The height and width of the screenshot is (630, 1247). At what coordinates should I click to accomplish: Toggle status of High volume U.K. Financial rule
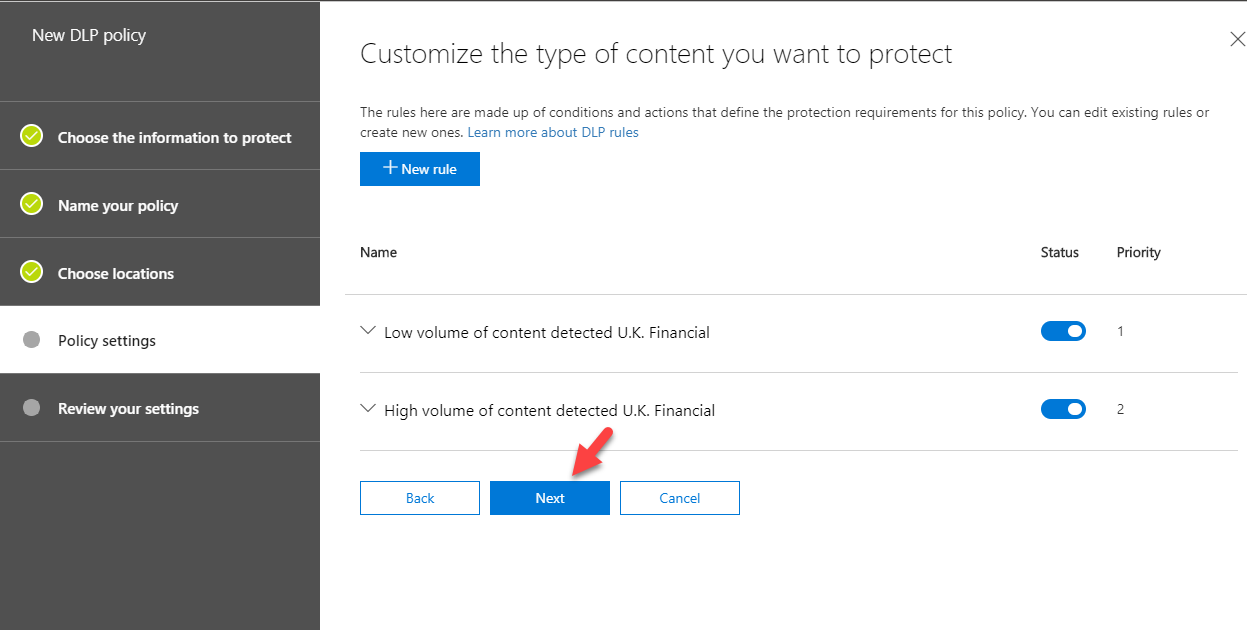(x=1063, y=409)
